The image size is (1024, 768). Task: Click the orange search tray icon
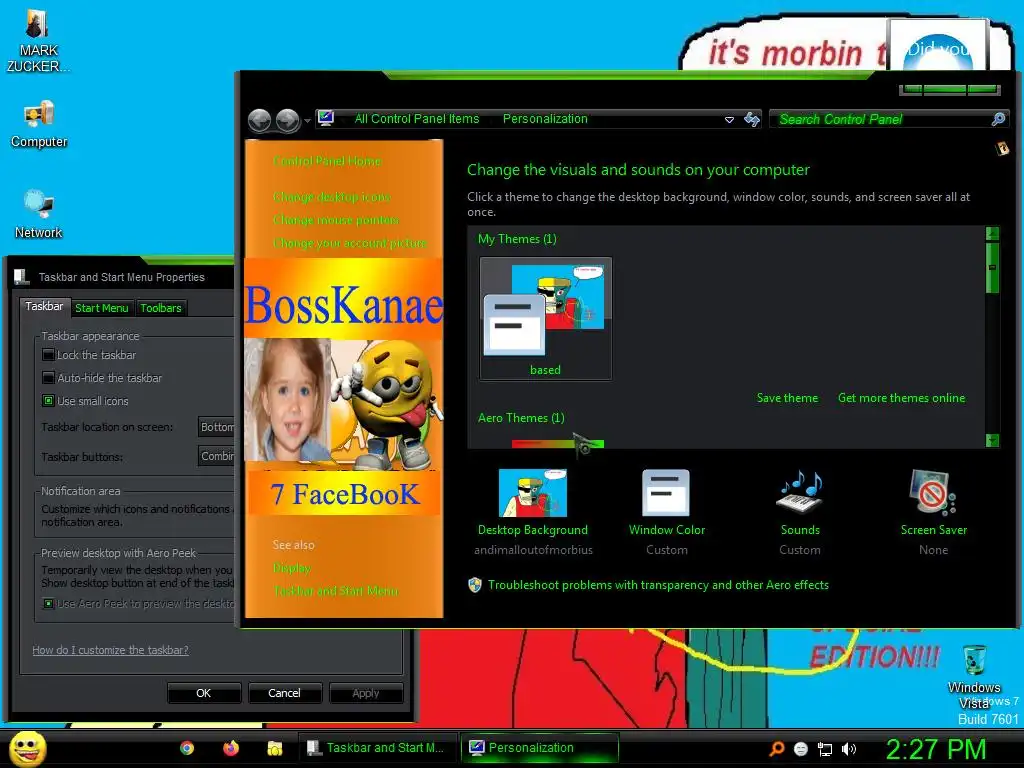[x=776, y=748]
